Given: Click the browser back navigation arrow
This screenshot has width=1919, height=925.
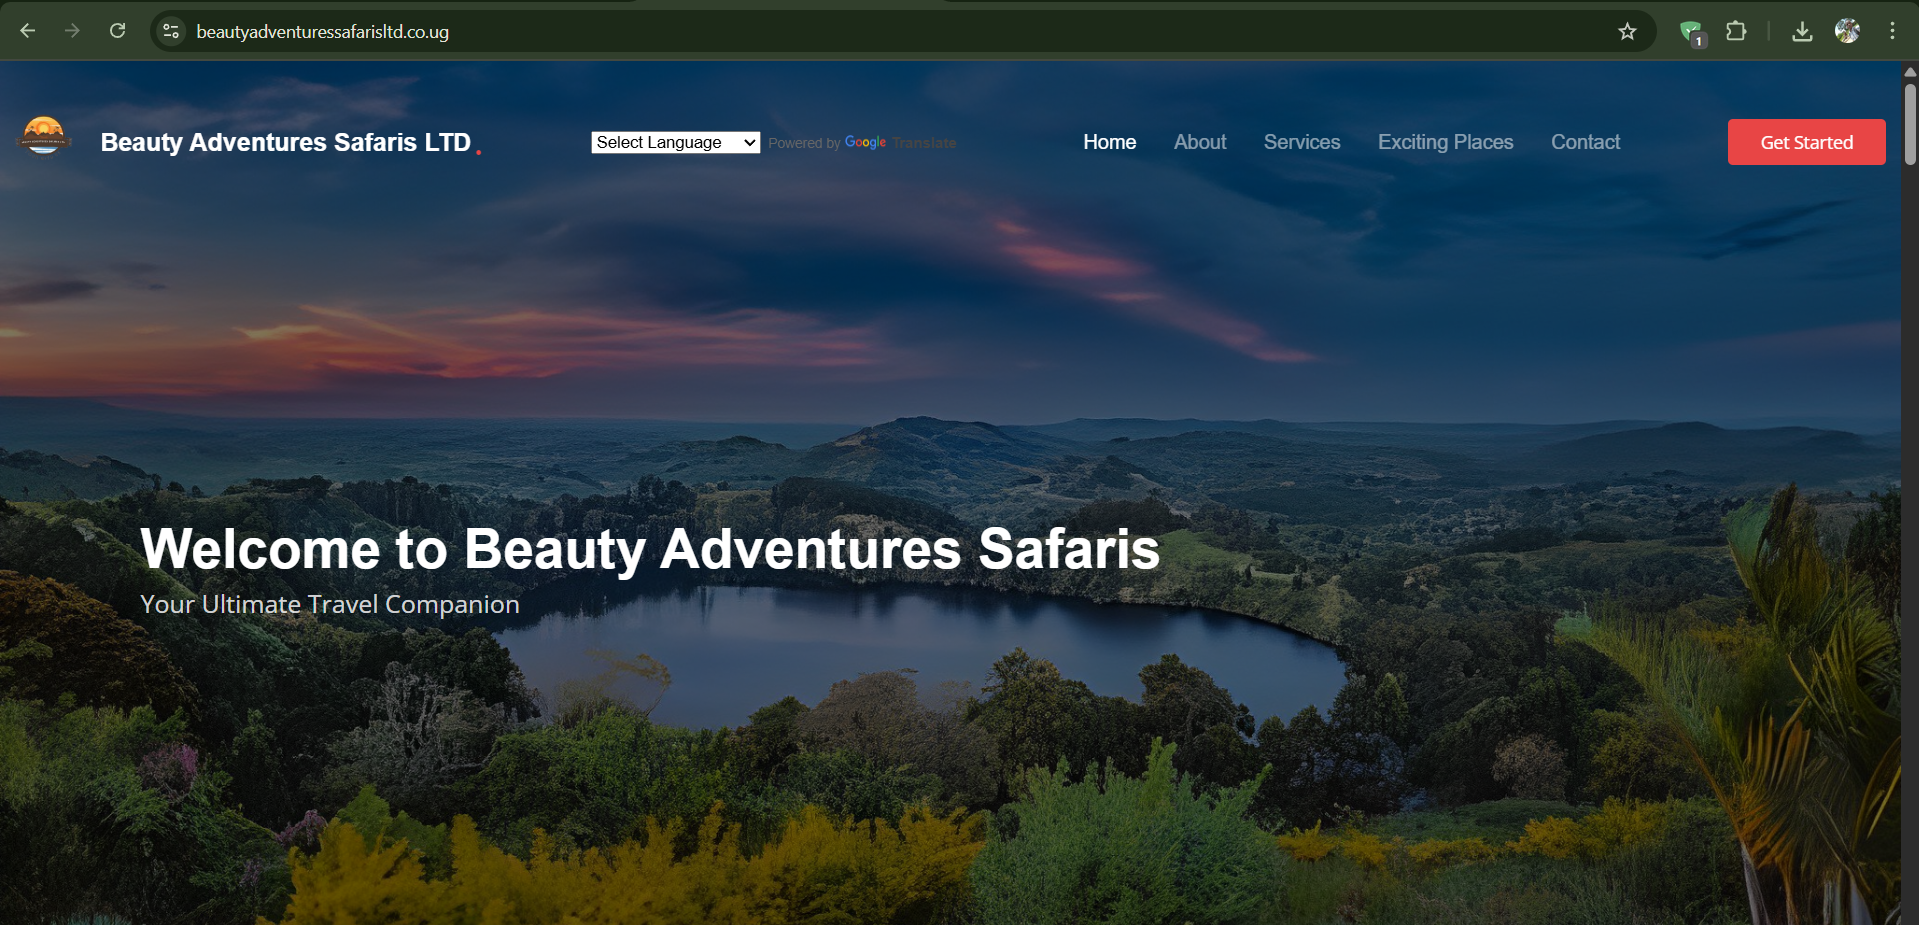Looking at the screenshot, I should pyautogui.click(x=27, y=31).
